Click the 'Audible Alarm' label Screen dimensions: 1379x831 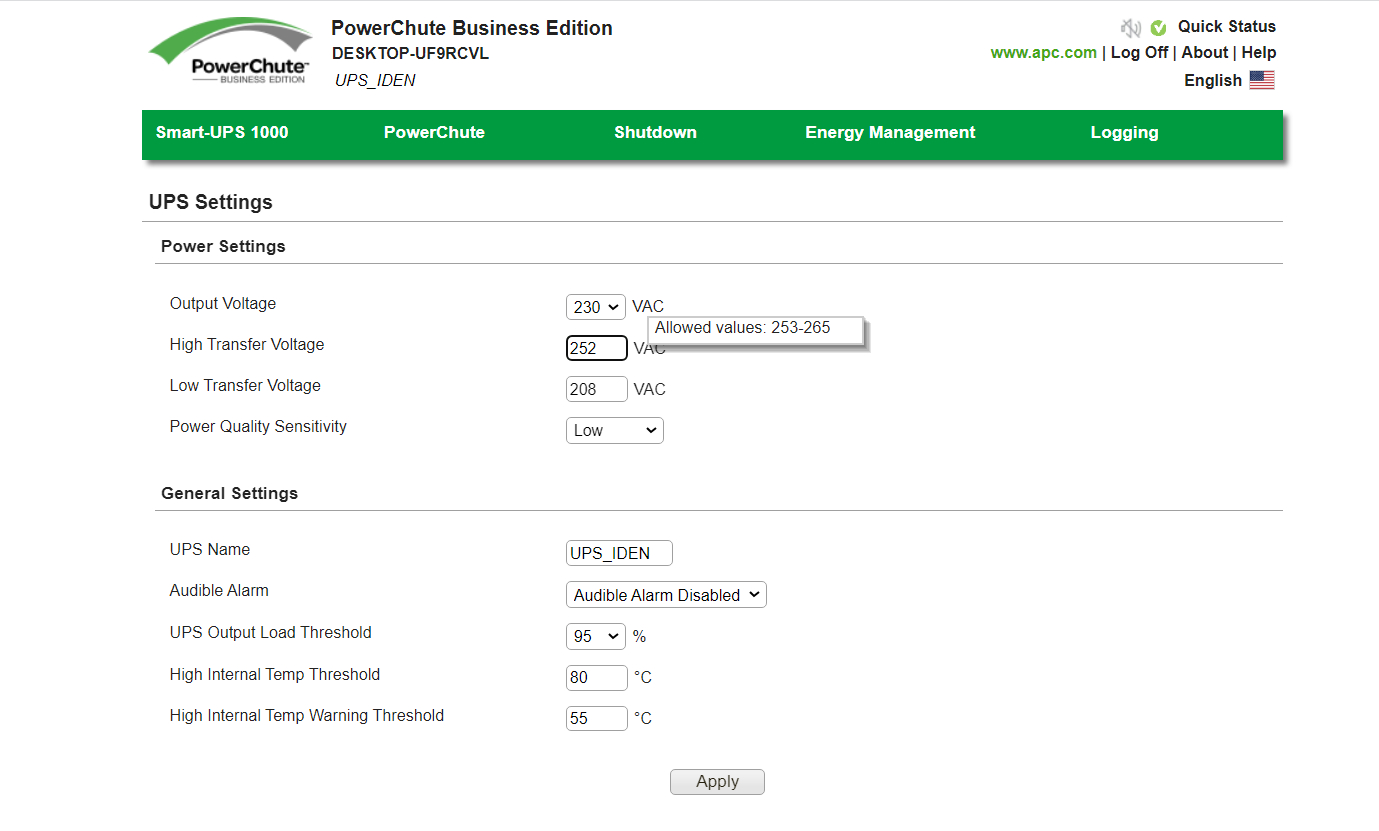tap(219, 590)
